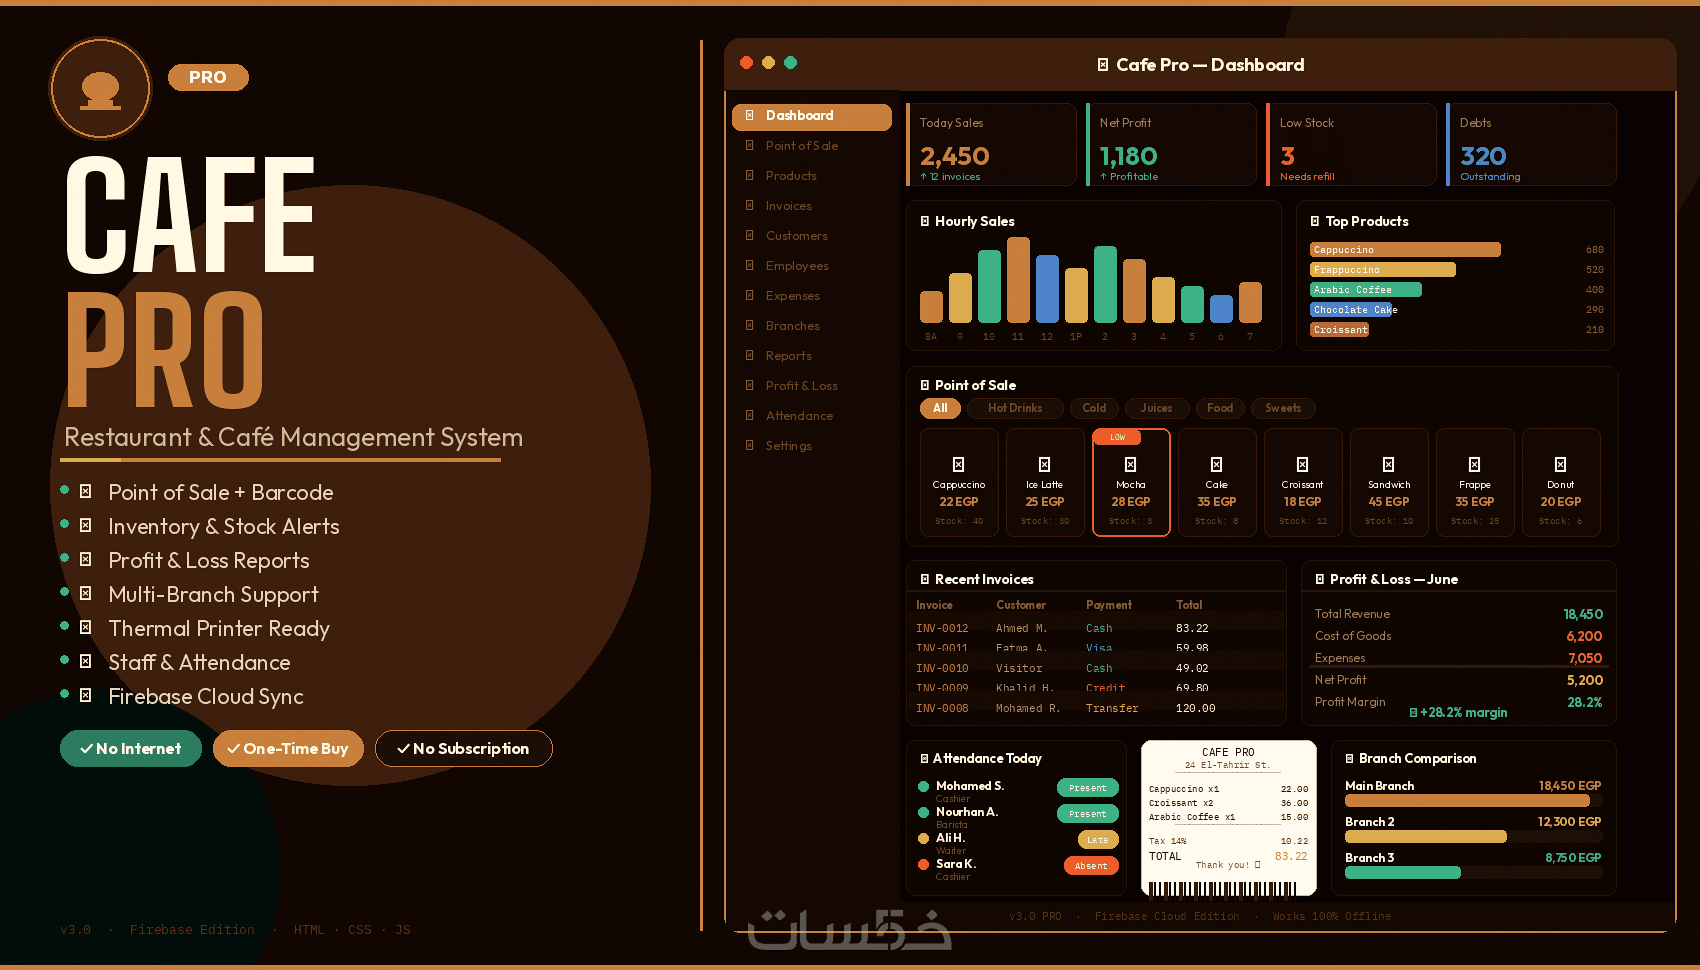Select the All category filter
This screenshot has width=1700, height=970.
point(940,408)
